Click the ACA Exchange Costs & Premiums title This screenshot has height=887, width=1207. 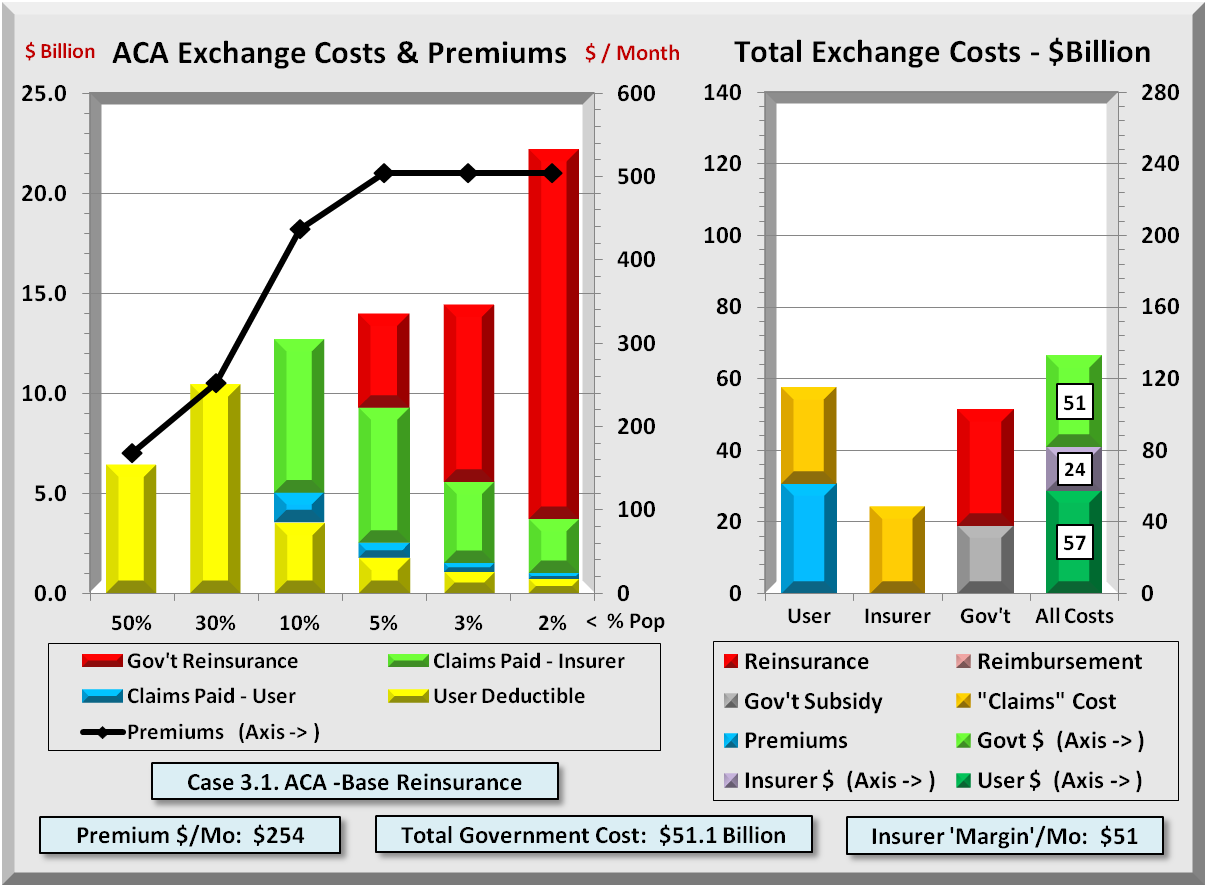click(x=340, y=53)
